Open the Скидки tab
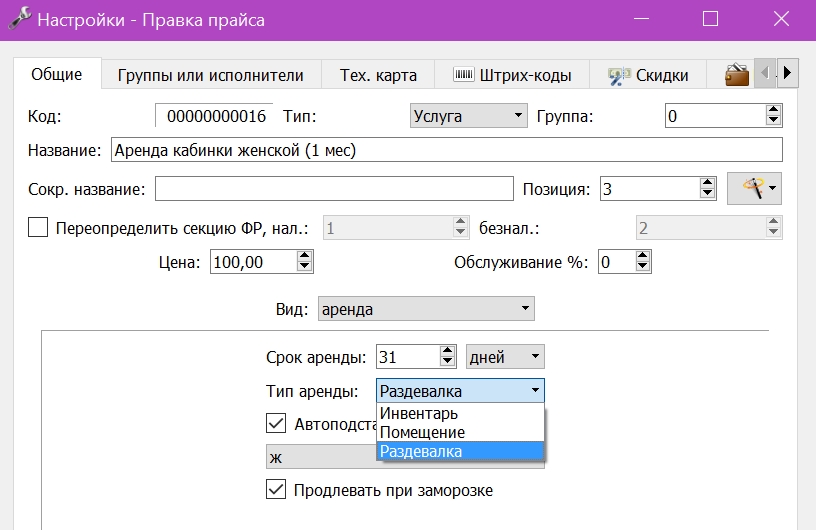 click(648, 75)
